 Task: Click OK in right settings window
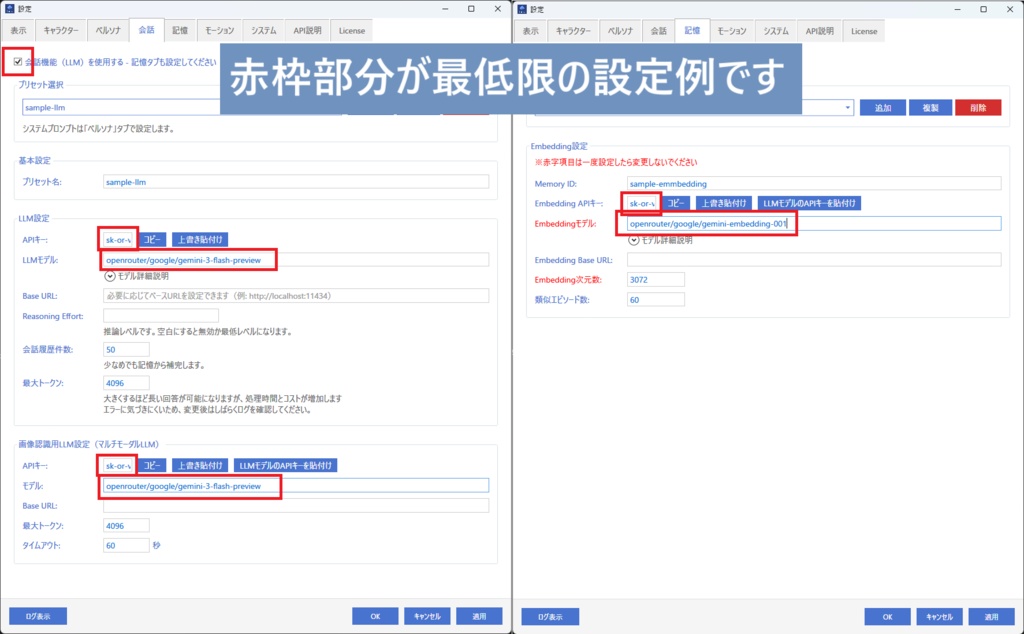(887, 617)
